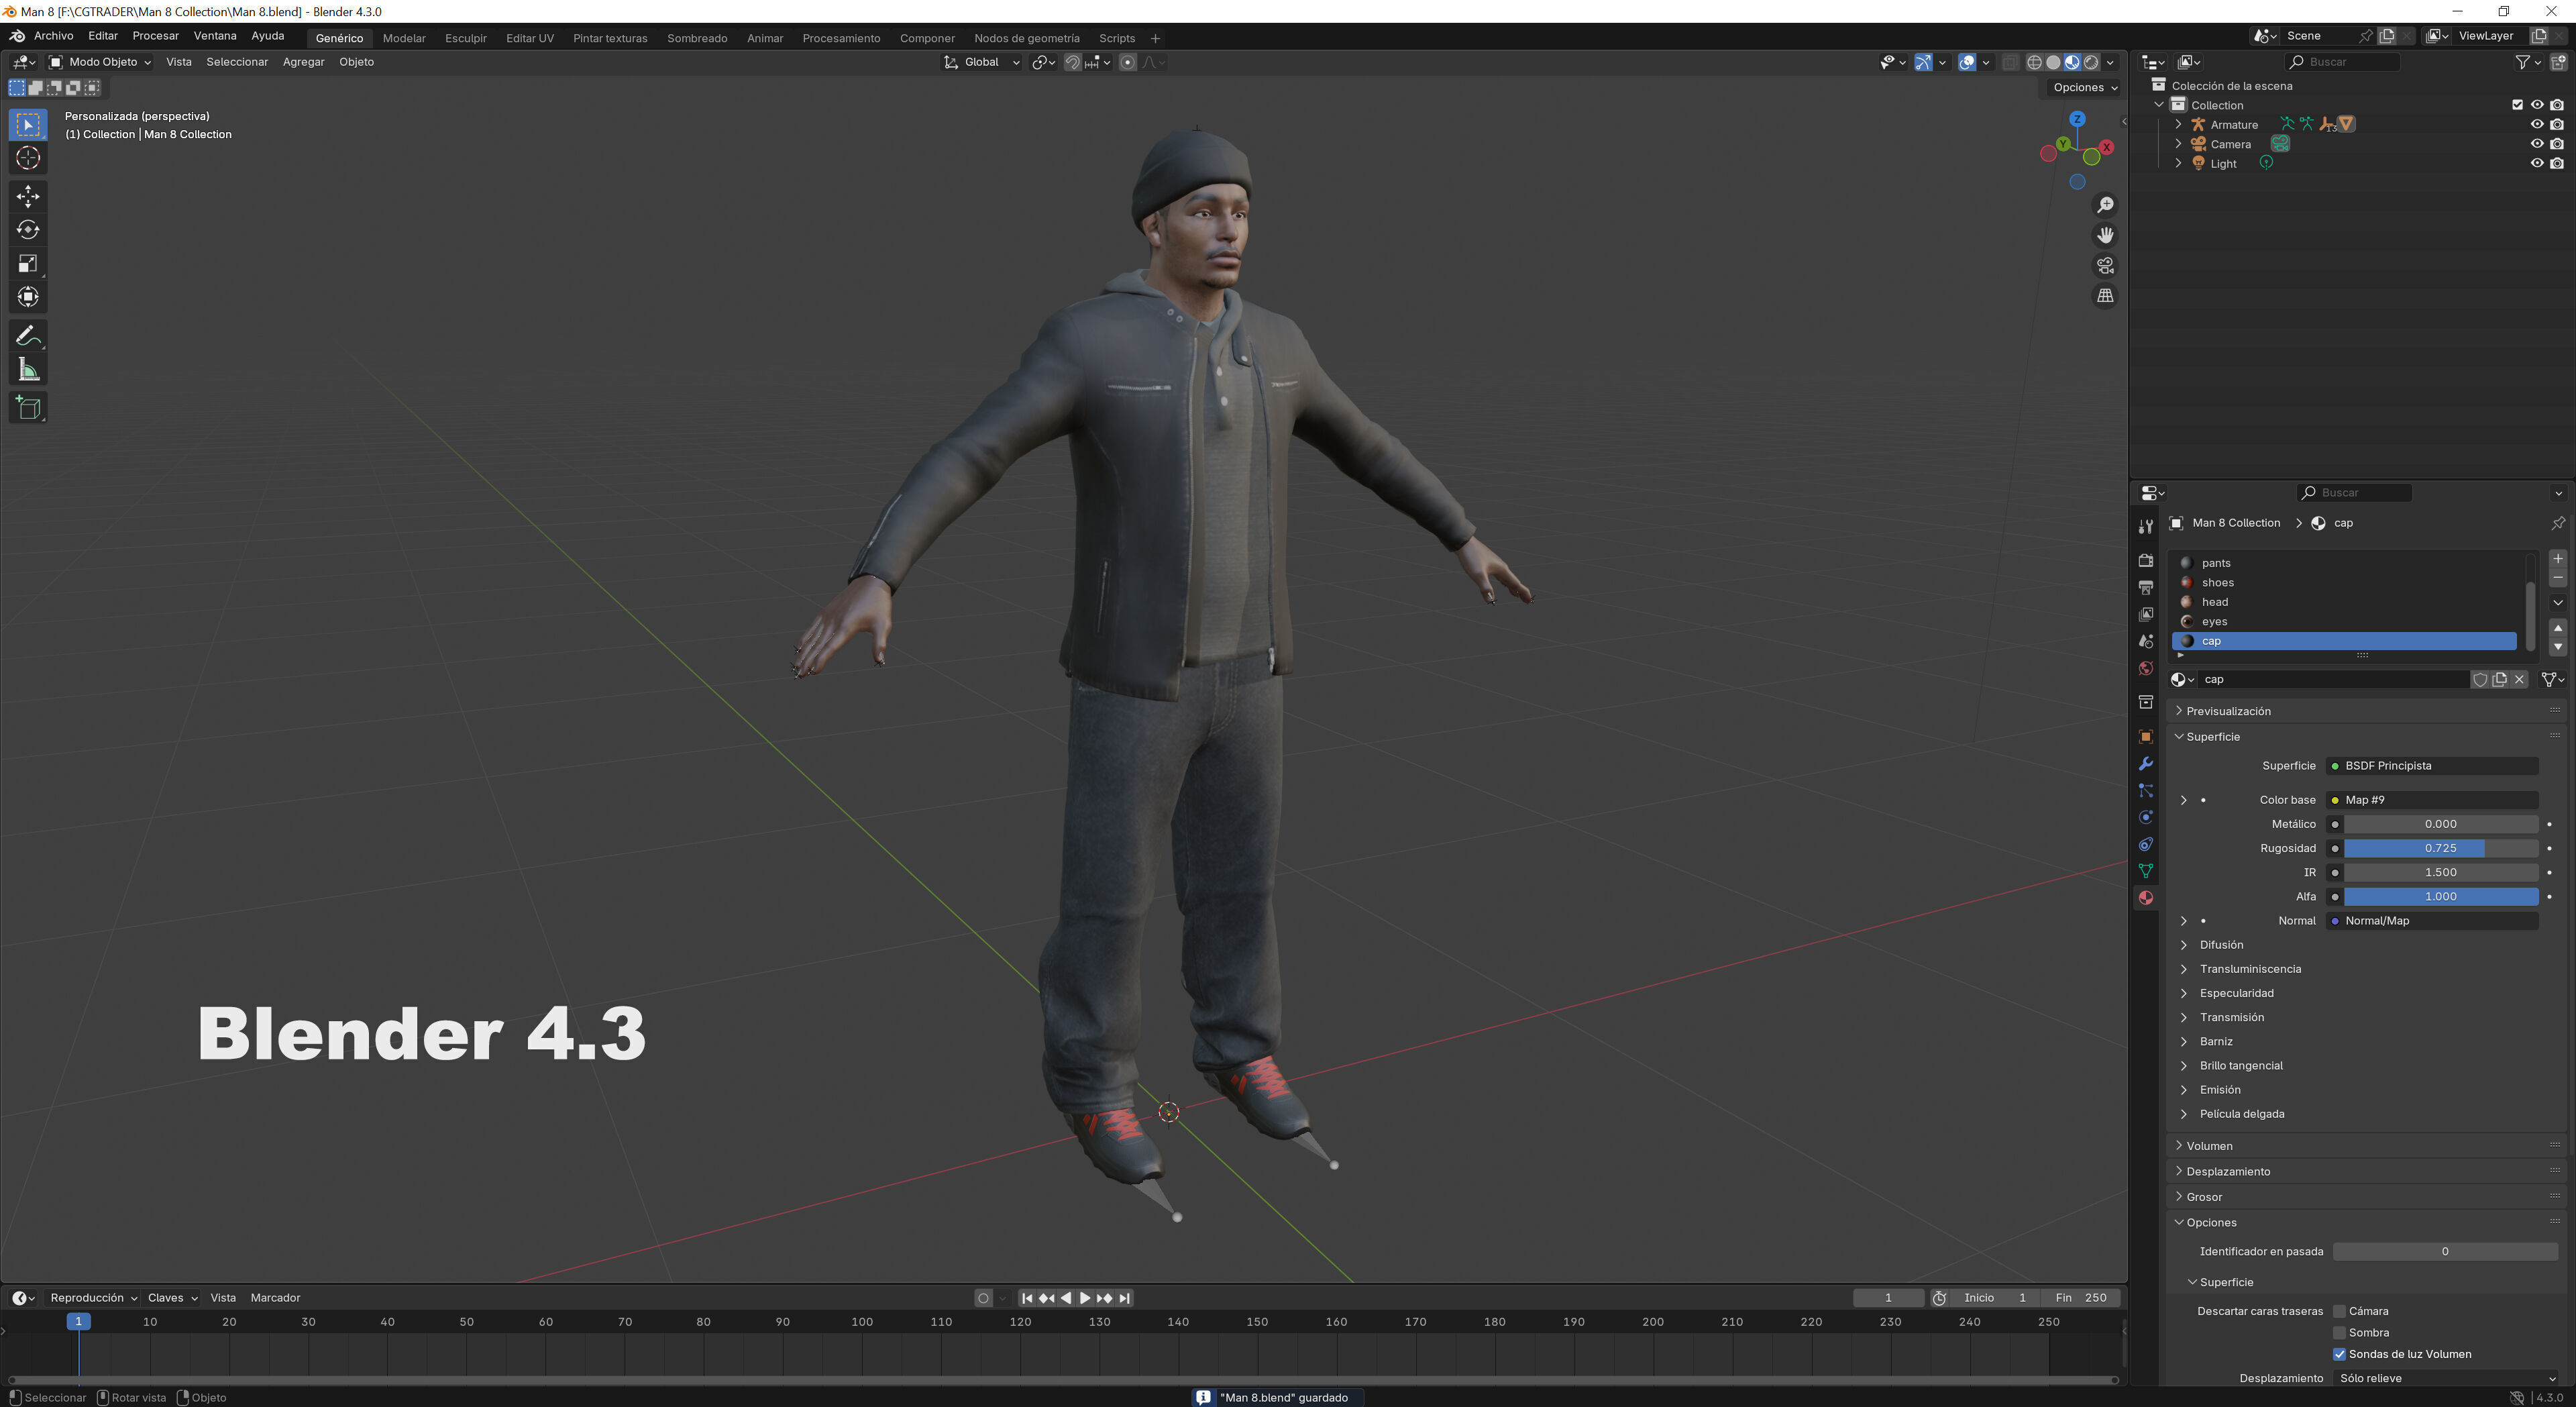This screenshot has width=2576, height=1407.
Task: Add a new material slot
Action: [2558, 559]
